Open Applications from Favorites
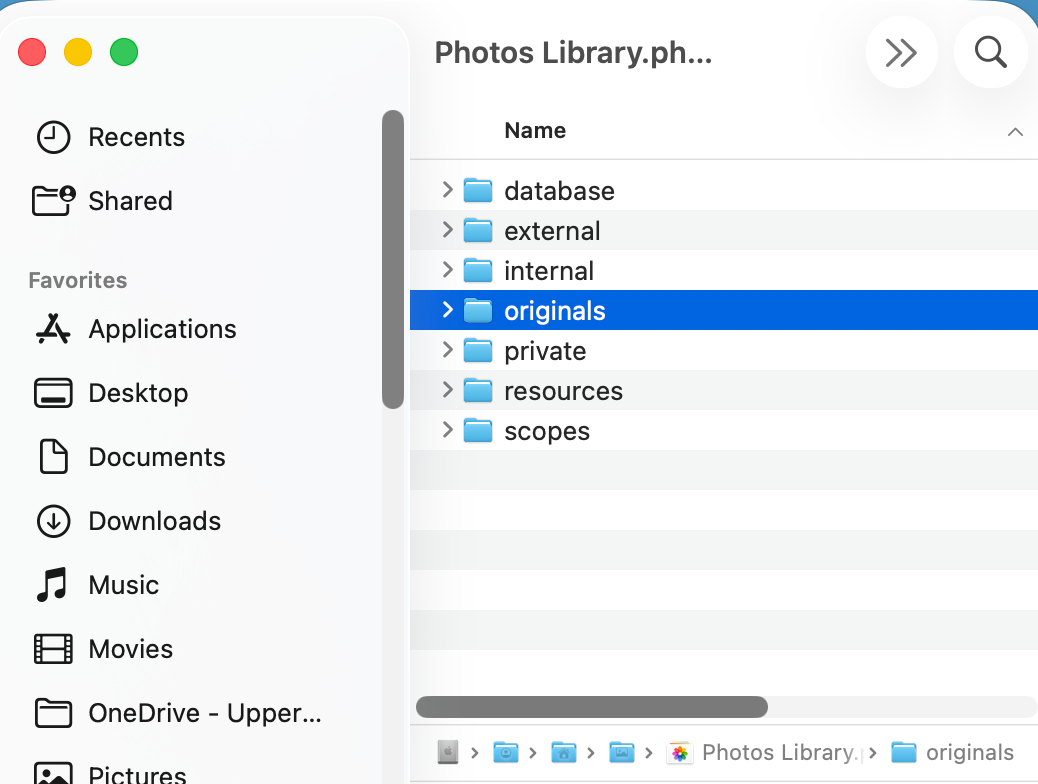 click(x=162, y=329)
